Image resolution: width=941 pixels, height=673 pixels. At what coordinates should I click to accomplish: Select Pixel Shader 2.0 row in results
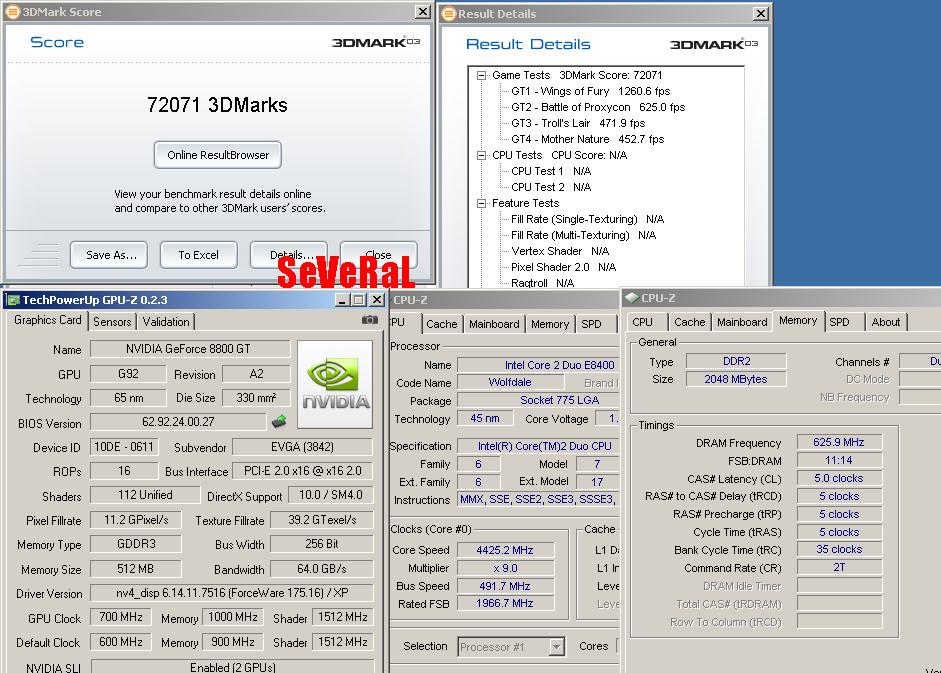[564, 267]
